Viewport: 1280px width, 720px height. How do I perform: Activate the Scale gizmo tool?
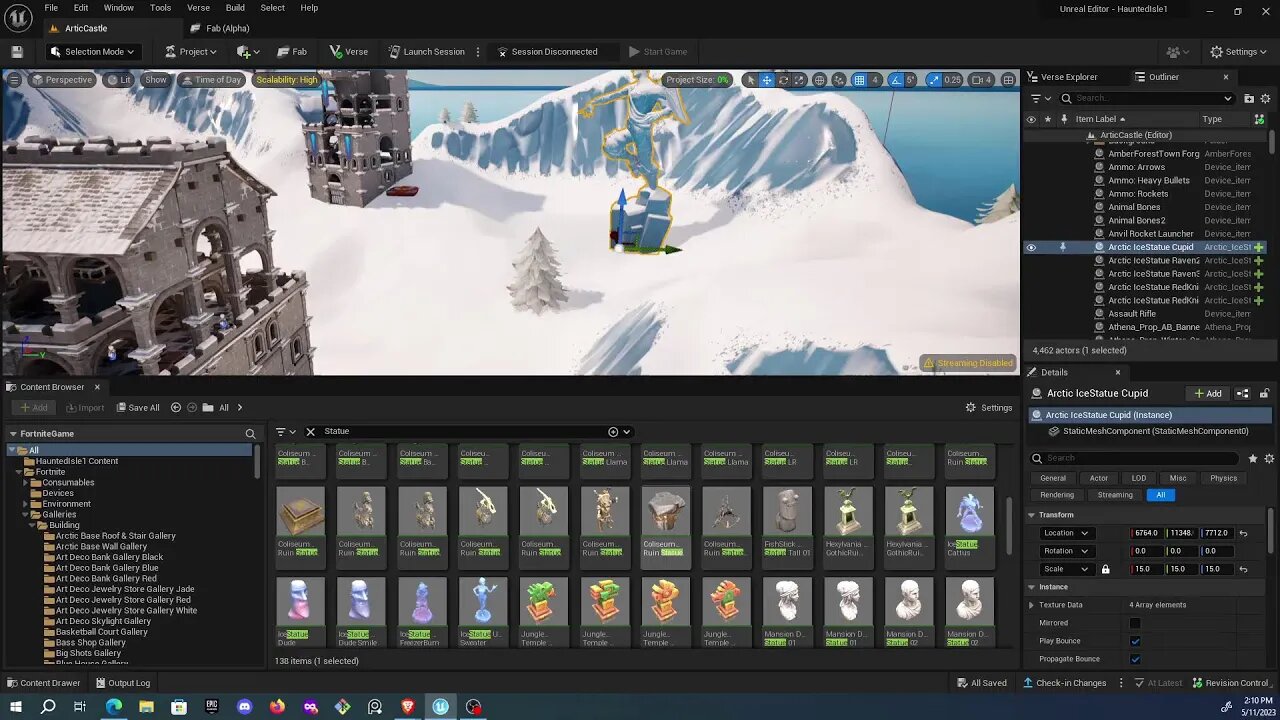(x=799, y=80)
